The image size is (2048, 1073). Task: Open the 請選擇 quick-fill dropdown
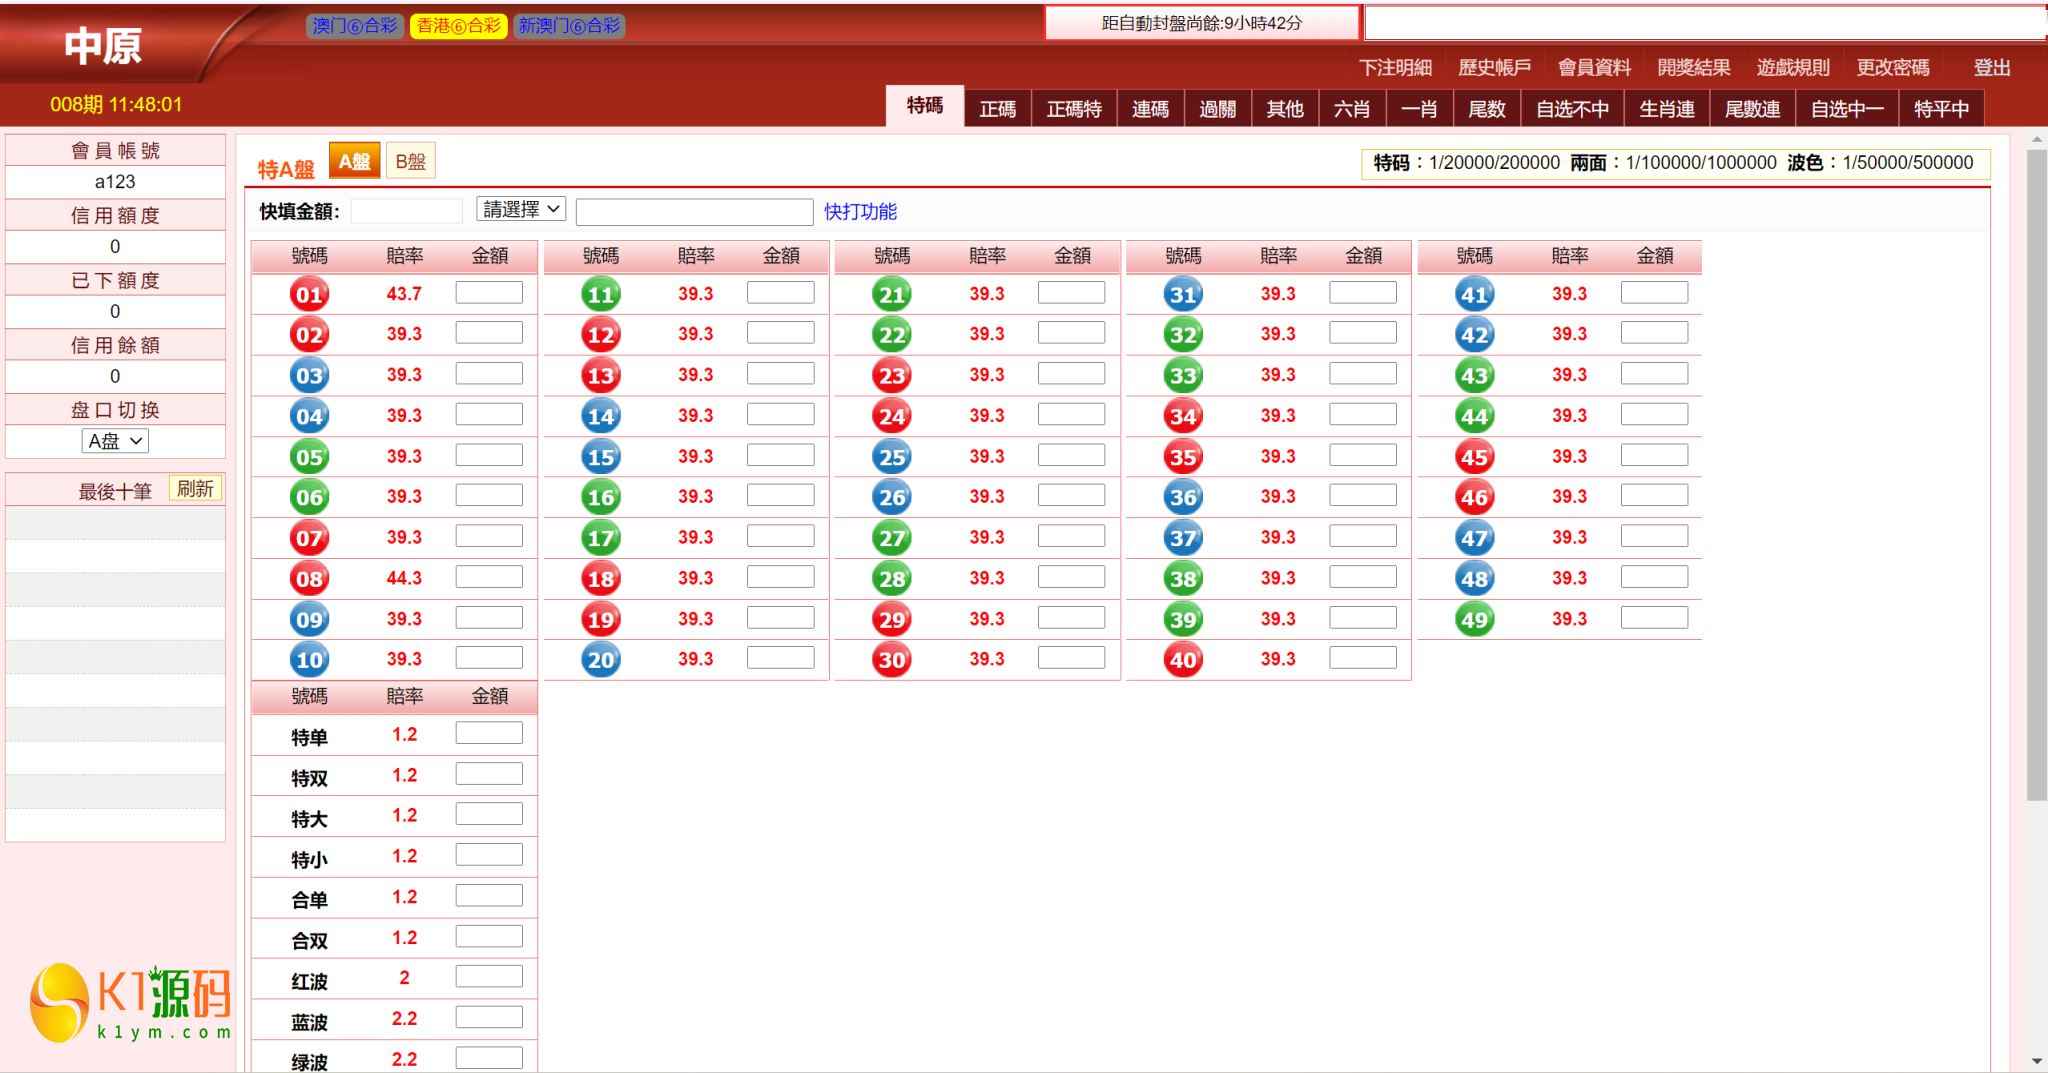[521, 209]
